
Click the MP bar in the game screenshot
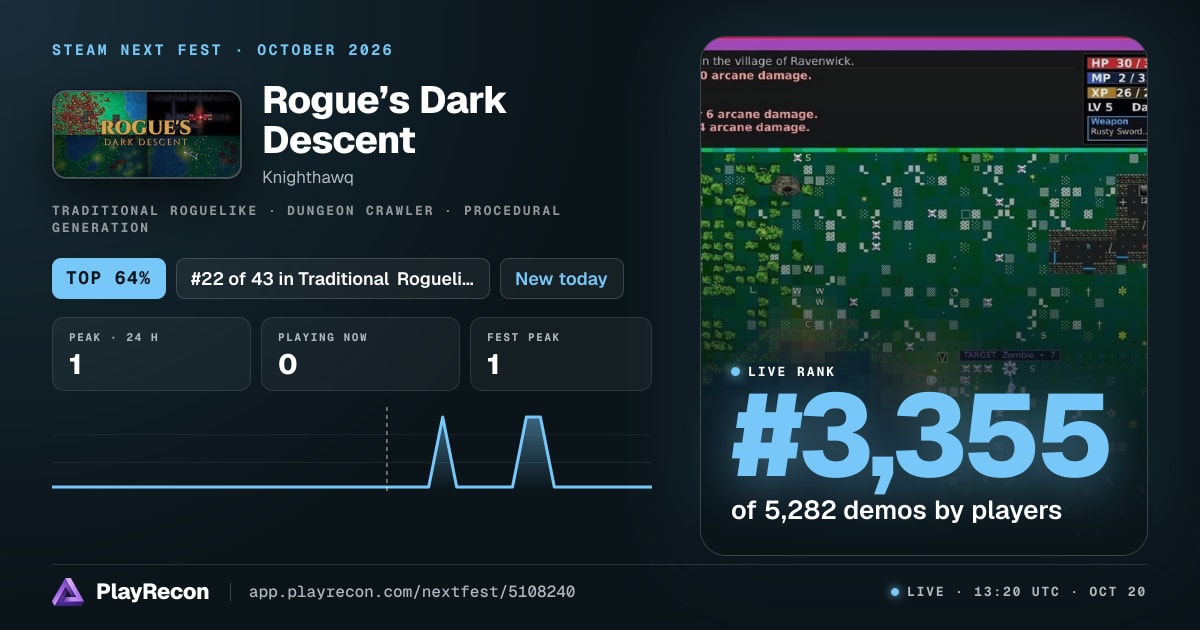point(1117,77)
